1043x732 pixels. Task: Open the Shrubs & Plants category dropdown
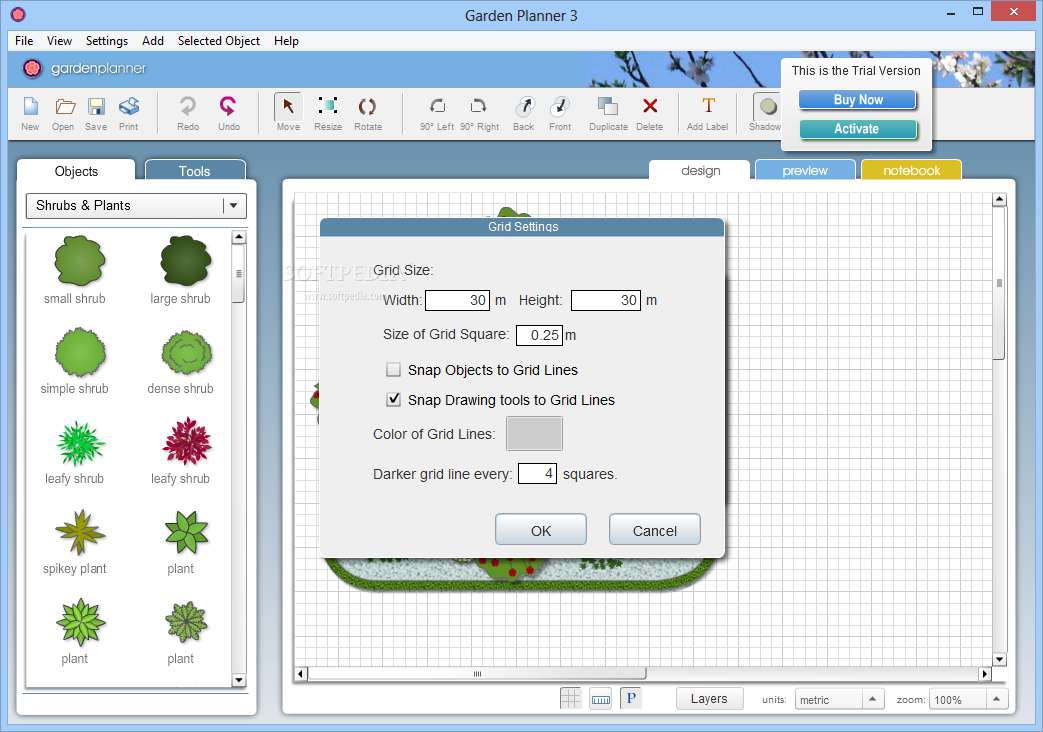(x=136, y=206)
